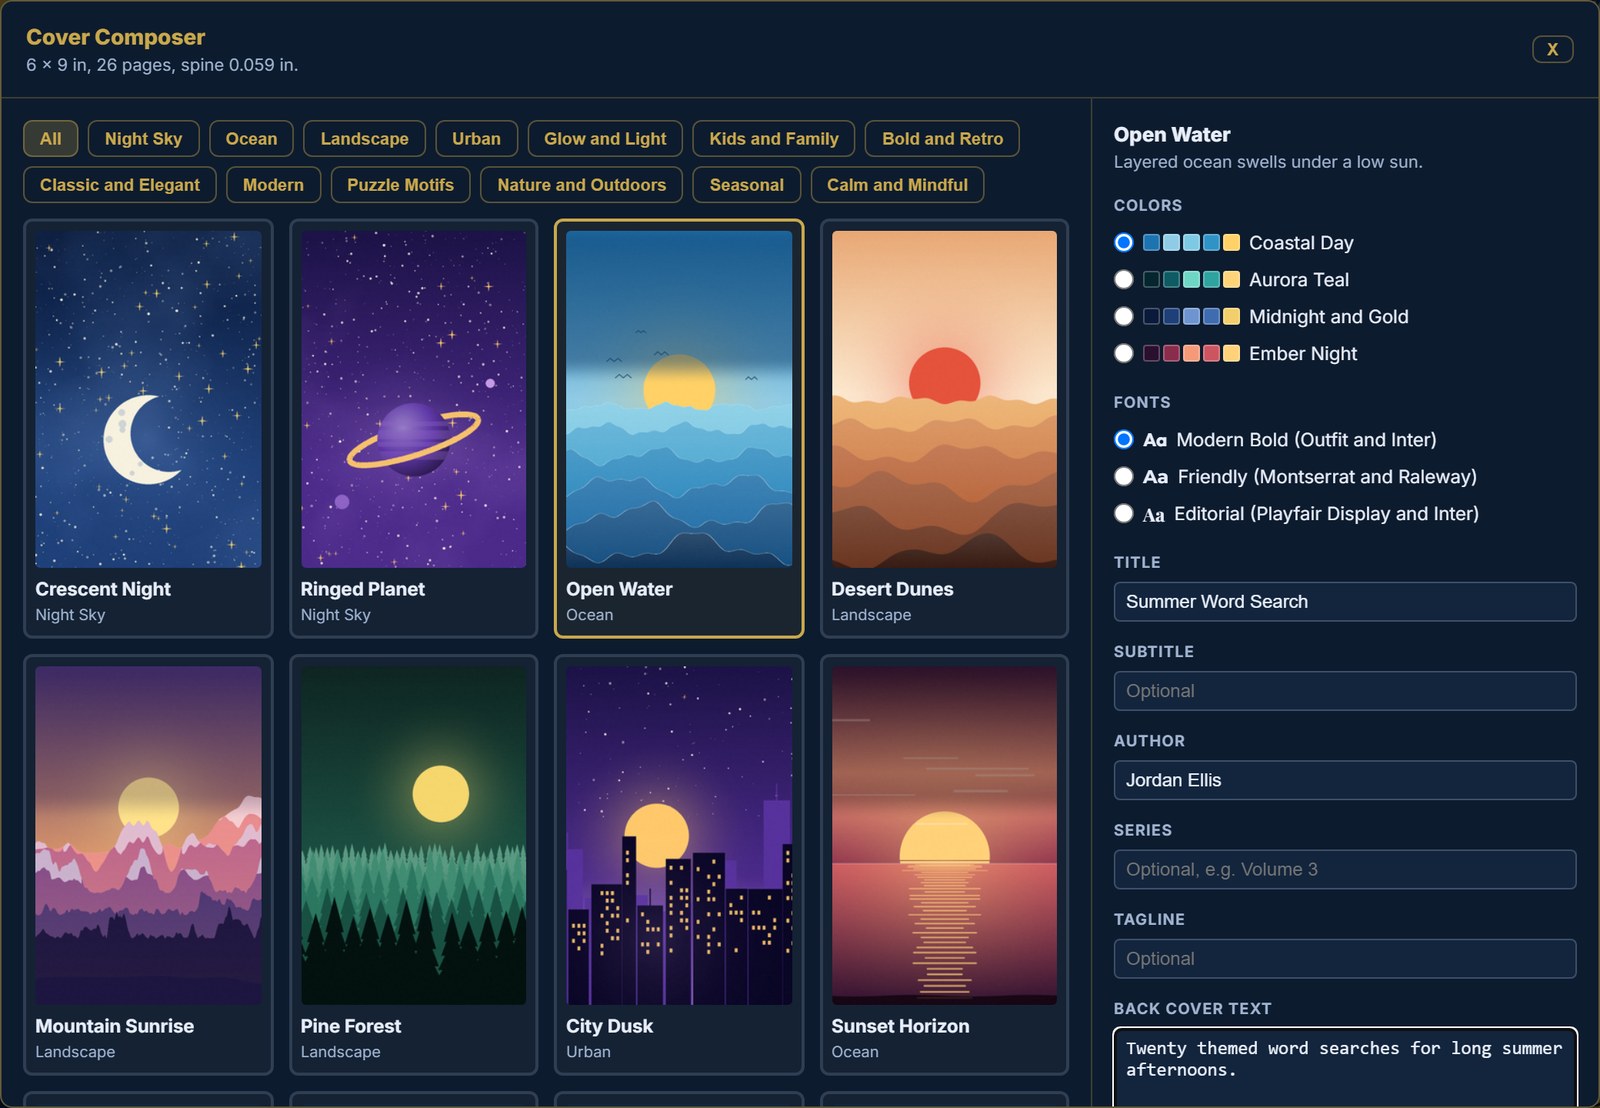Viewport: 1600px width, 1108px height.
Task: Pick the Ember Night color radio button
Action: point(1124,354)
